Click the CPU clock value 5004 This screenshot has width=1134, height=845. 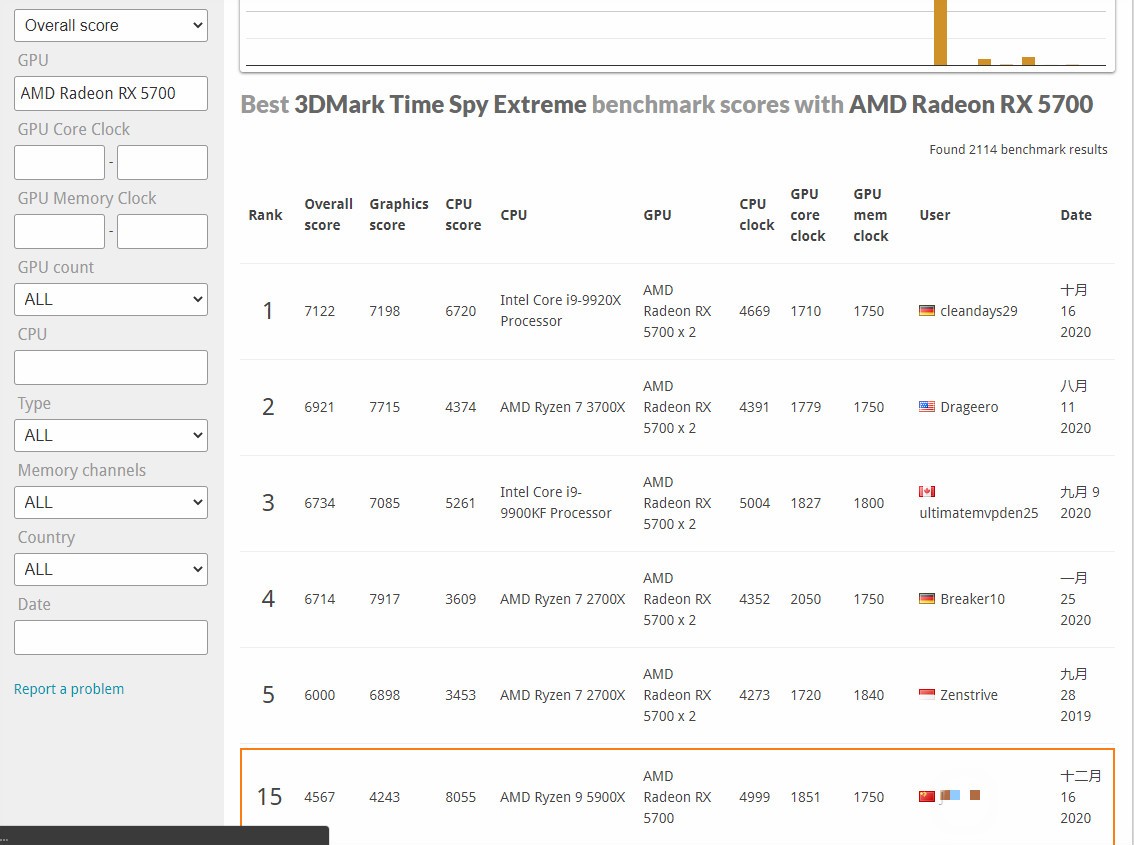tap(754, 503)
